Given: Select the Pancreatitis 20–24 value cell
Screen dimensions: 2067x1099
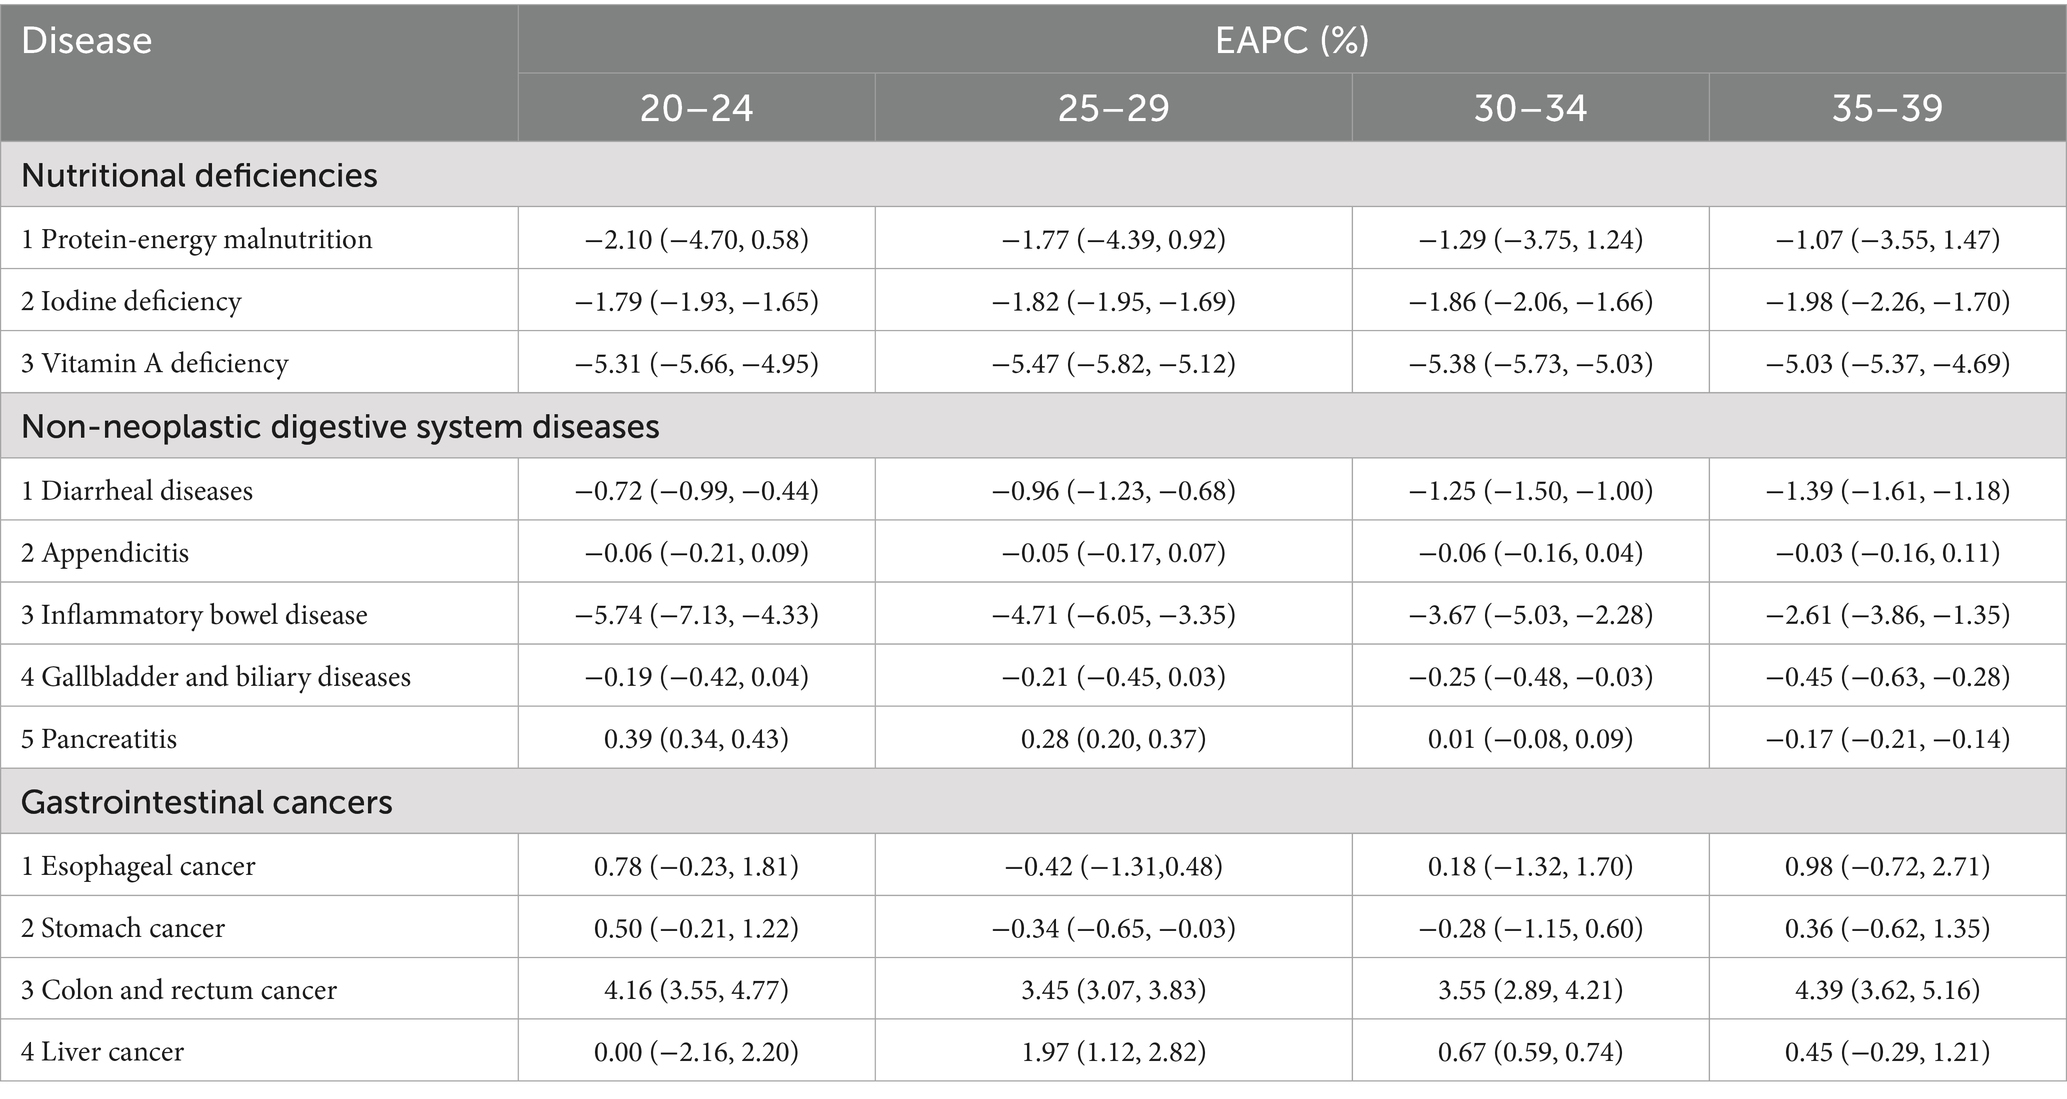Looking at the screenshot, I should 696,739.
